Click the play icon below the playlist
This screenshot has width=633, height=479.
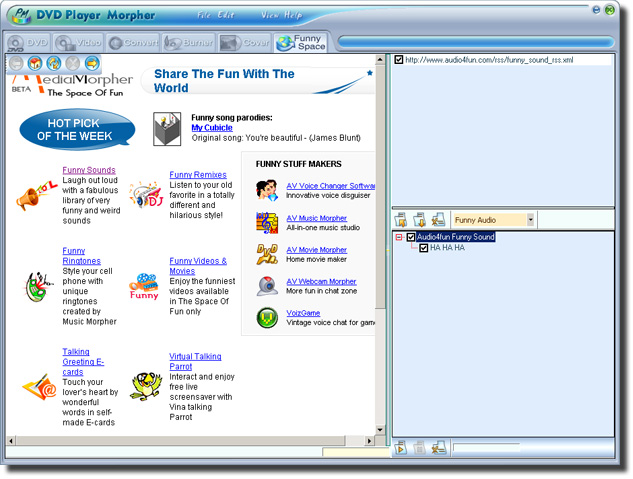coord(400,447)
